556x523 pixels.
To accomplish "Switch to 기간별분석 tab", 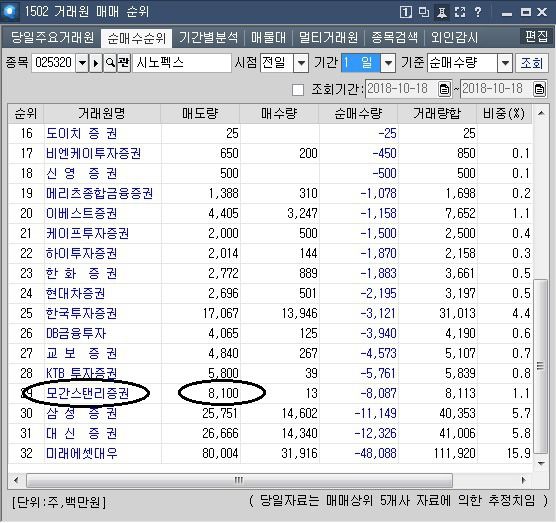I will tap(208, 38).
